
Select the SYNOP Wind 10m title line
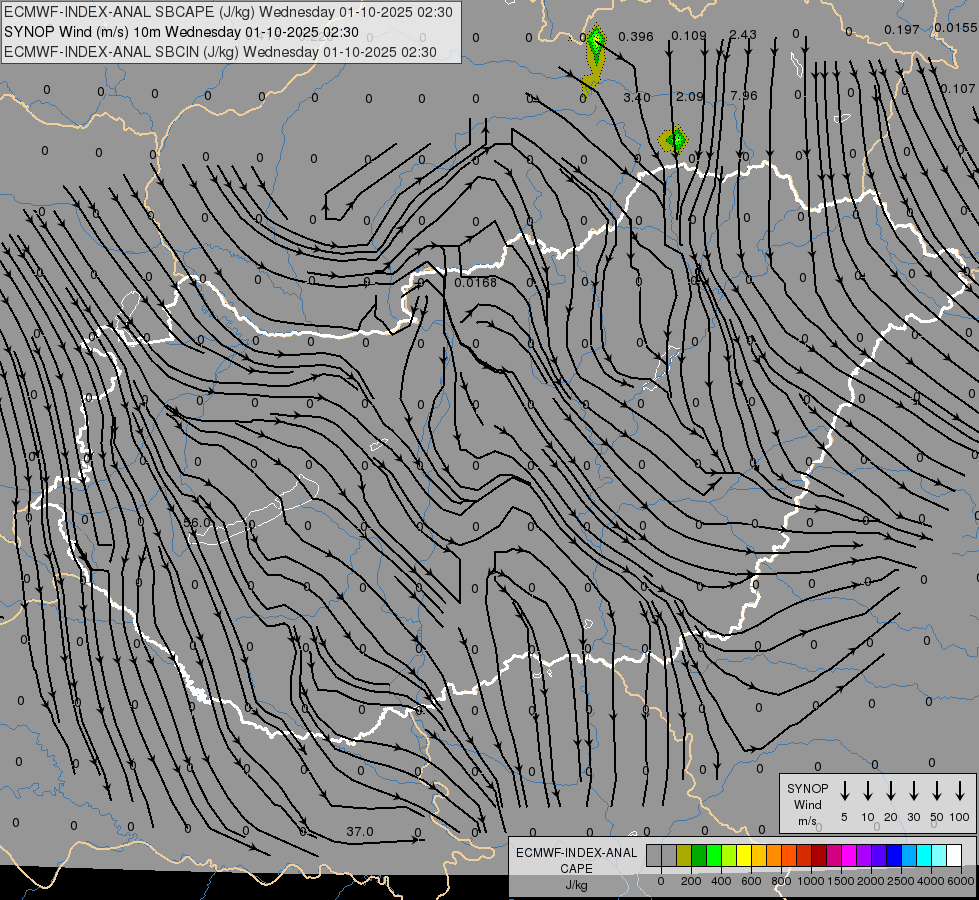click(x=181, y=32)
